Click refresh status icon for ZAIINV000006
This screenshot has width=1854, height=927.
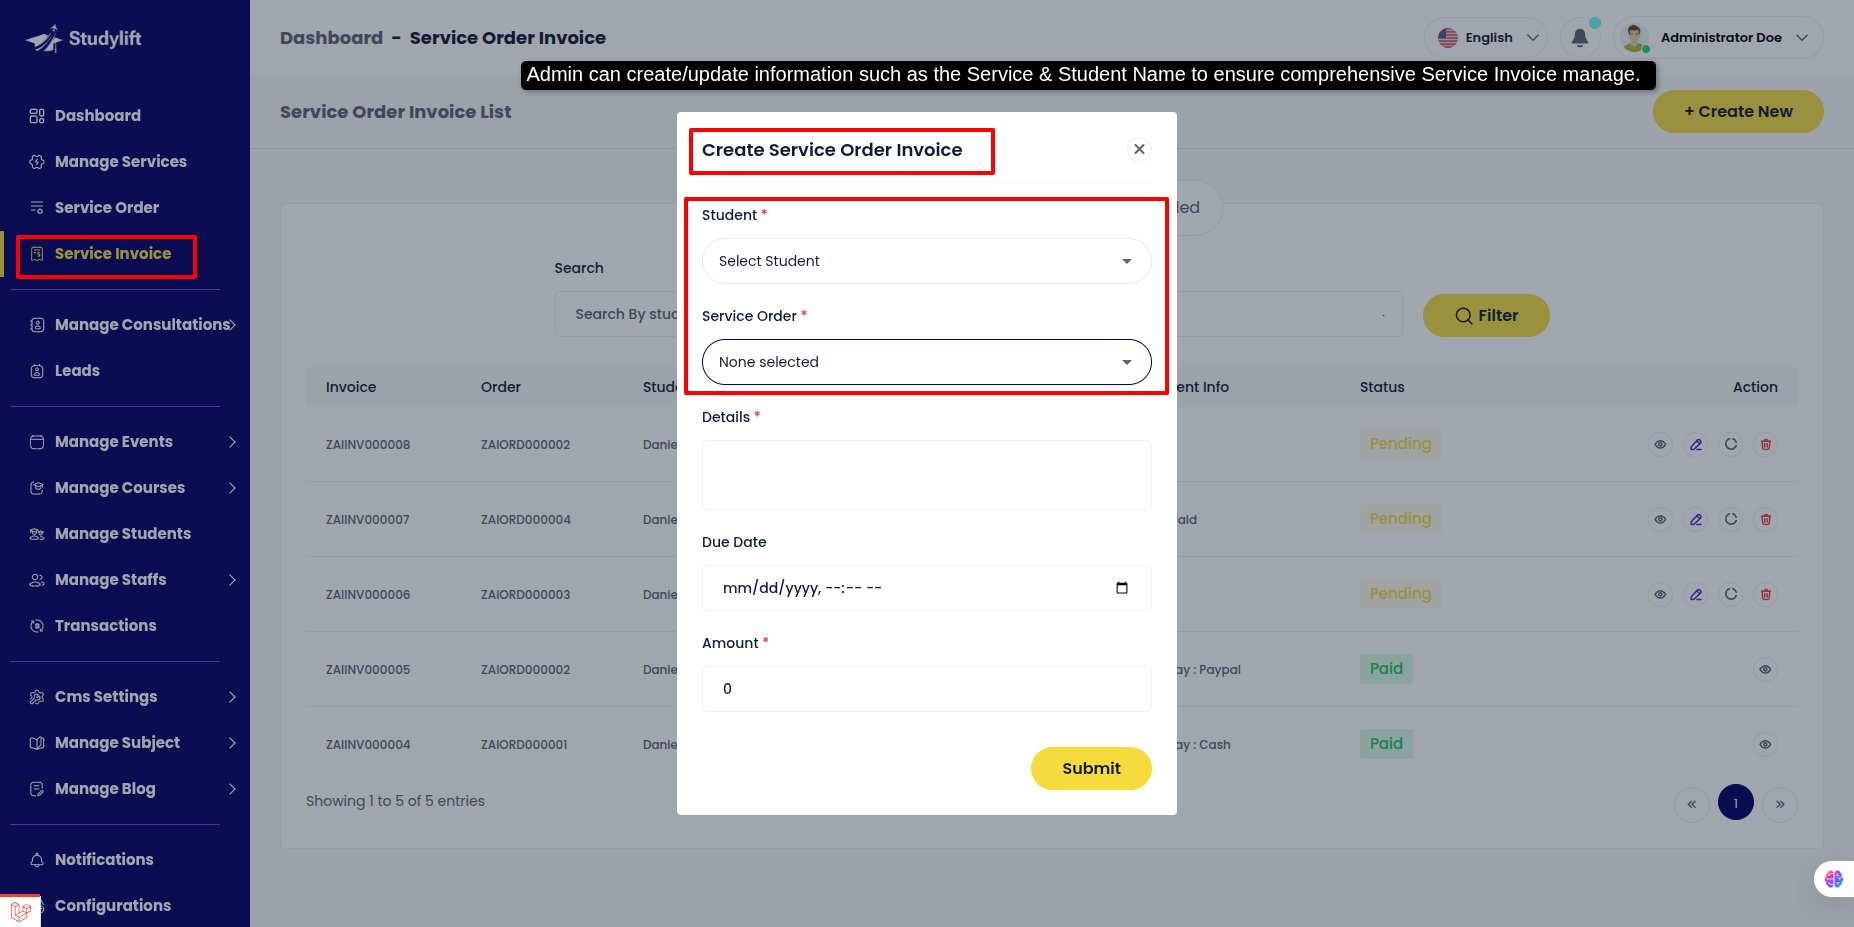(x=1731, y=594)
